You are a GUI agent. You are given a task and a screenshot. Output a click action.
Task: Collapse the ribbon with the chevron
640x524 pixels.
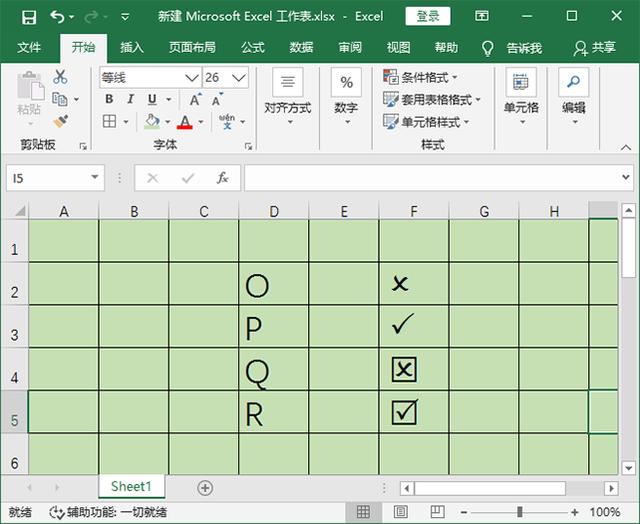click(626, 147)
